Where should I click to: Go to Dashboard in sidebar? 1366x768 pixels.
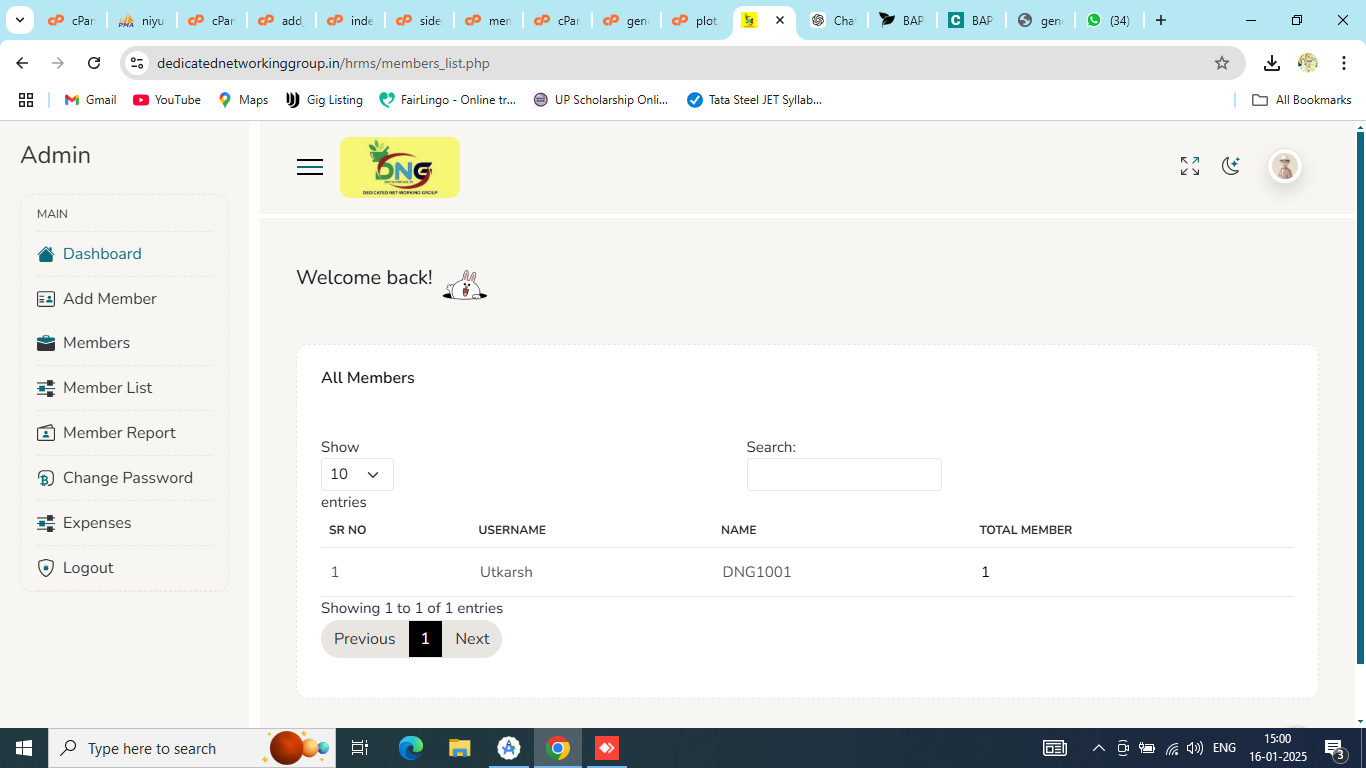point(102,254)
